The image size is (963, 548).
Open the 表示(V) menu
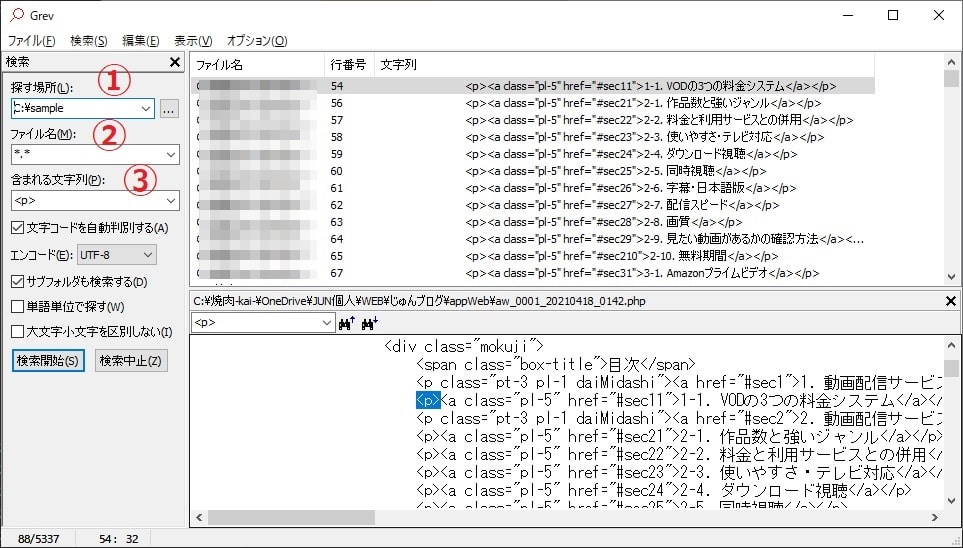tap(193, 41)
